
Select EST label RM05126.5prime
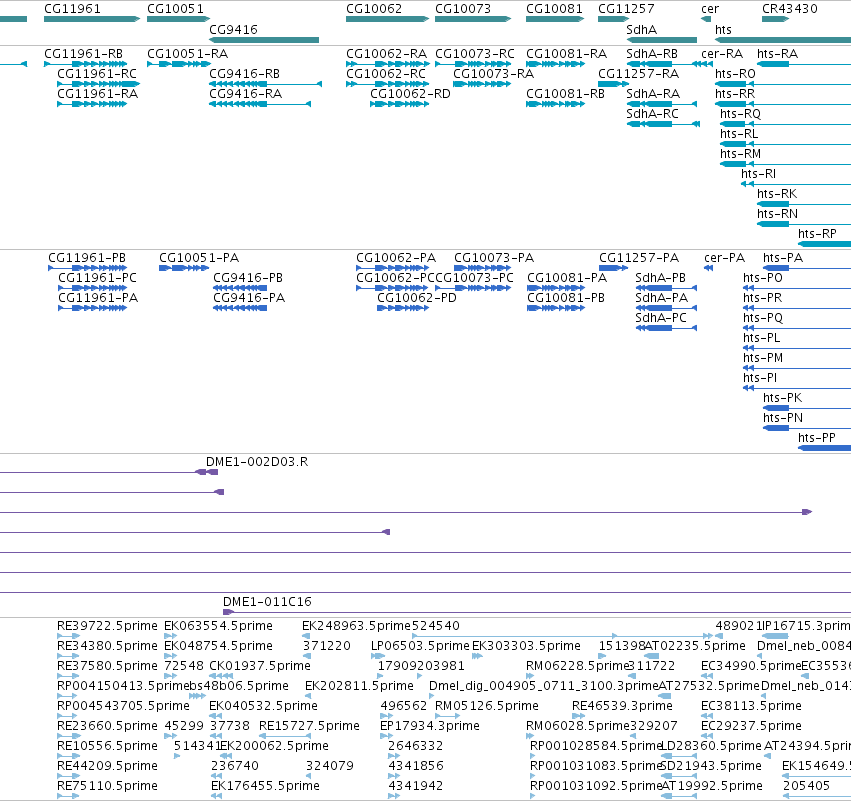point(487,706)
